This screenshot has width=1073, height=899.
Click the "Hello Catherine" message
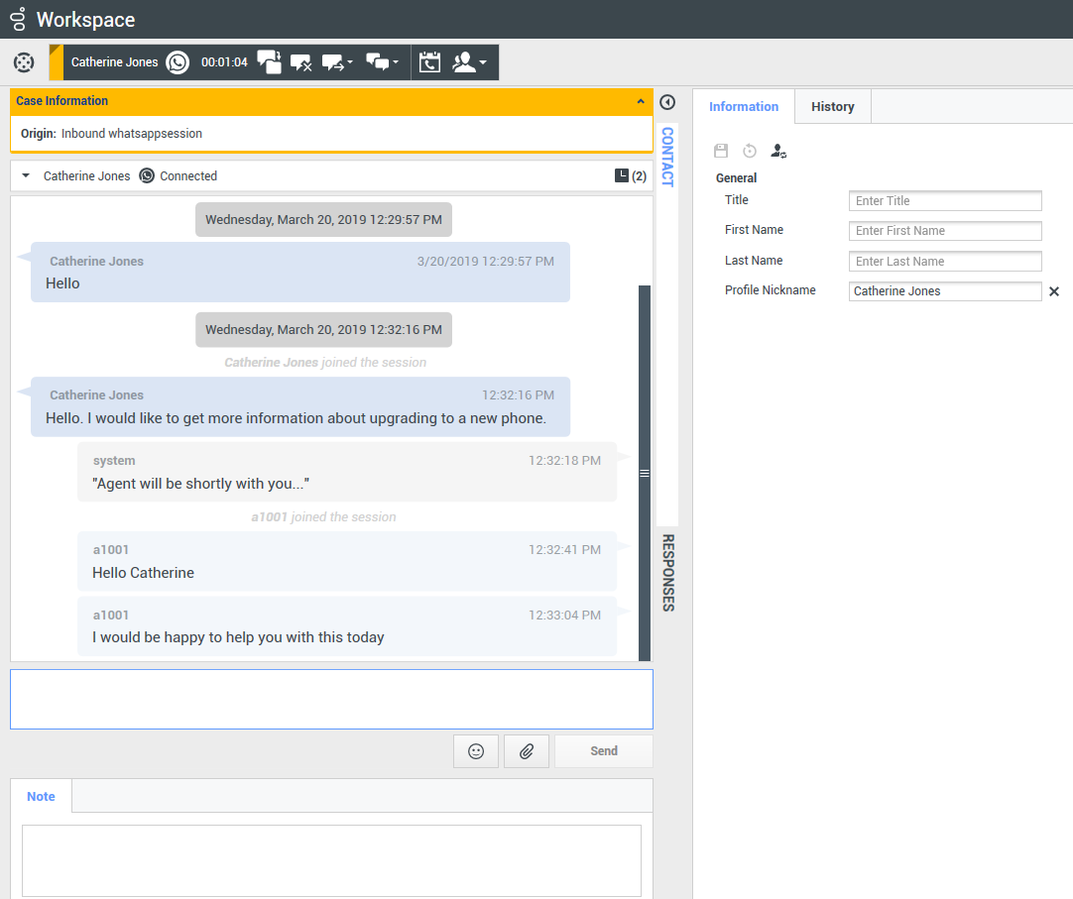pyautogui.click(x=347, y=561)
